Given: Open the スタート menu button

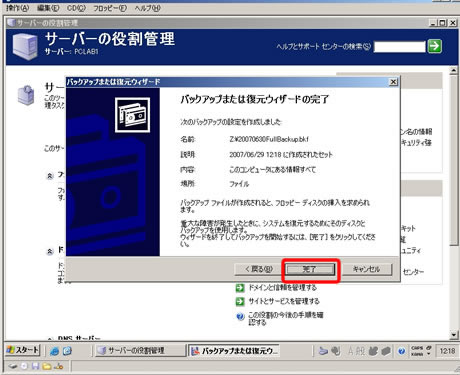Looking at the screenshot, I should [23, 350].
